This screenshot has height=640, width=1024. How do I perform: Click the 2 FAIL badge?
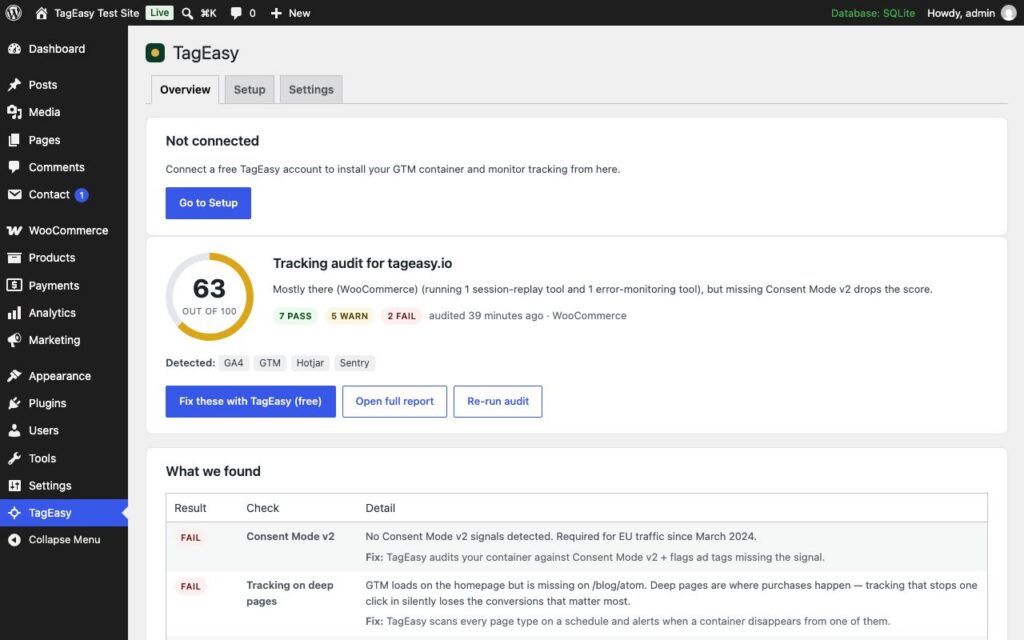coord(402,316)
